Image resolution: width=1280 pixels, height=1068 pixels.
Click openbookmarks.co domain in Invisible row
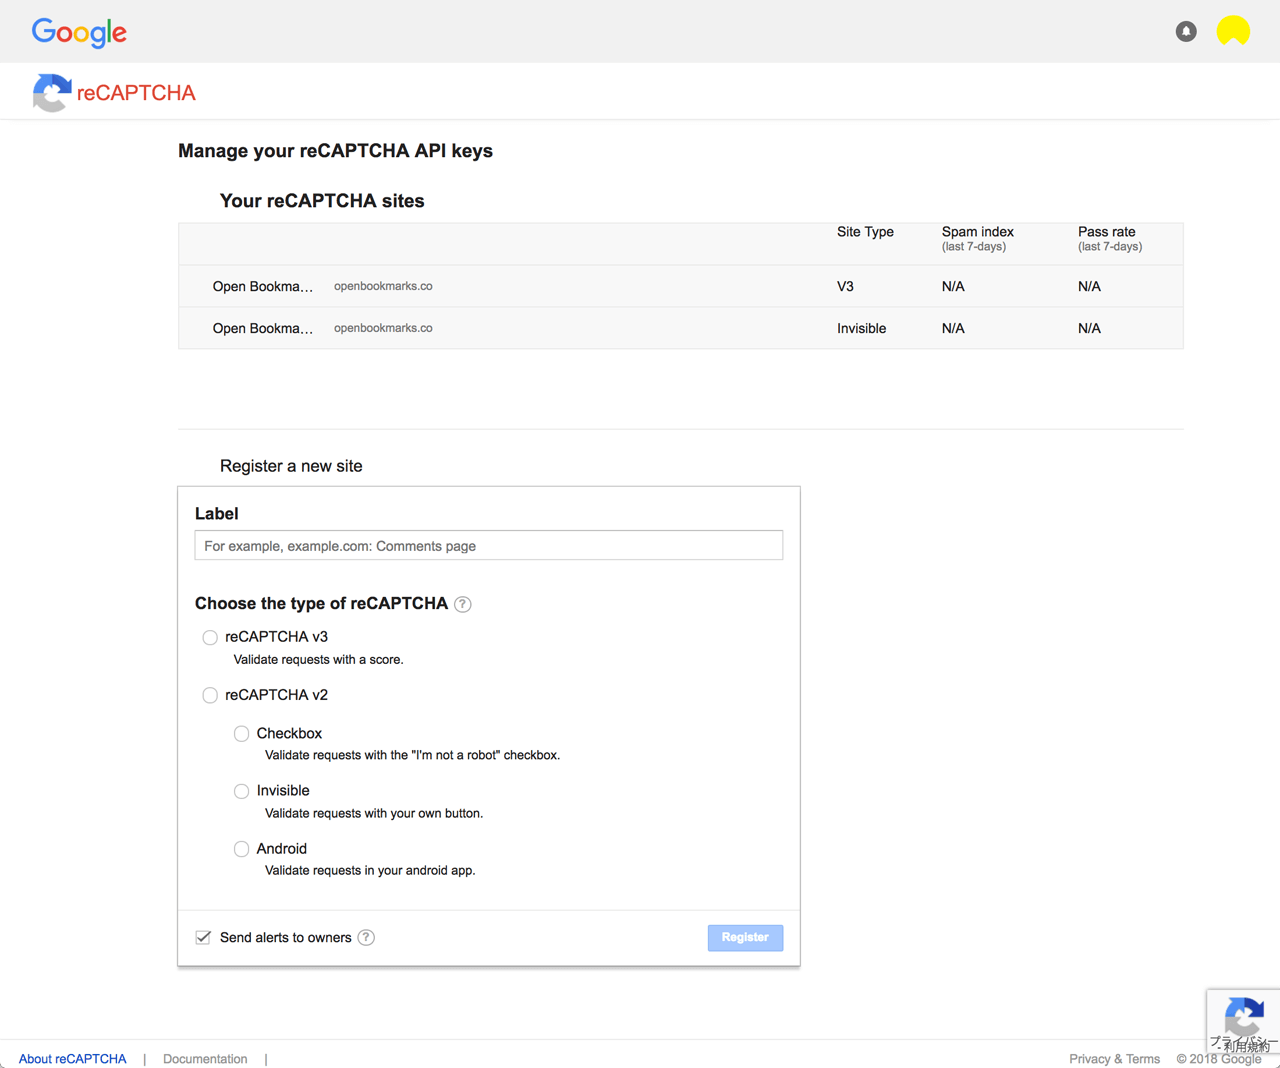383,328
